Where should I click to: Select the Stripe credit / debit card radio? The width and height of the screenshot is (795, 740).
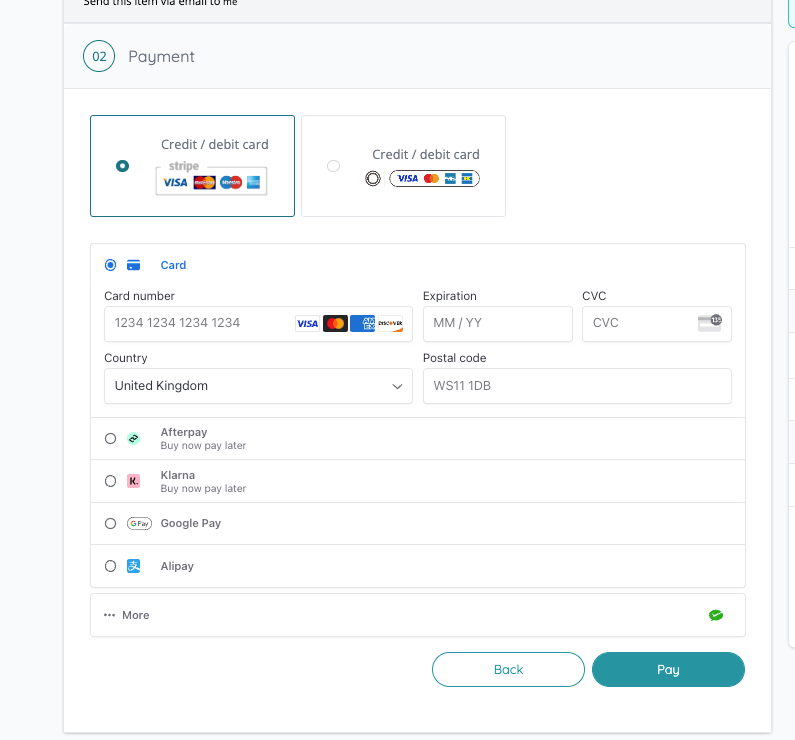(x=122, y=166)
